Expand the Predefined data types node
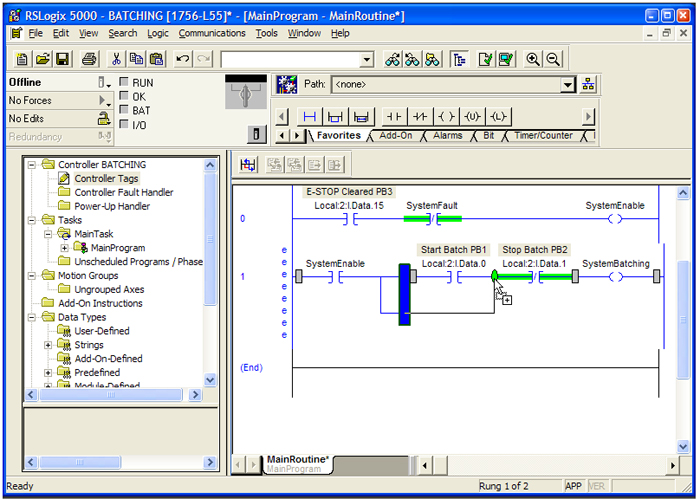This screenshot has width=700, height=499. coord(48,373)
